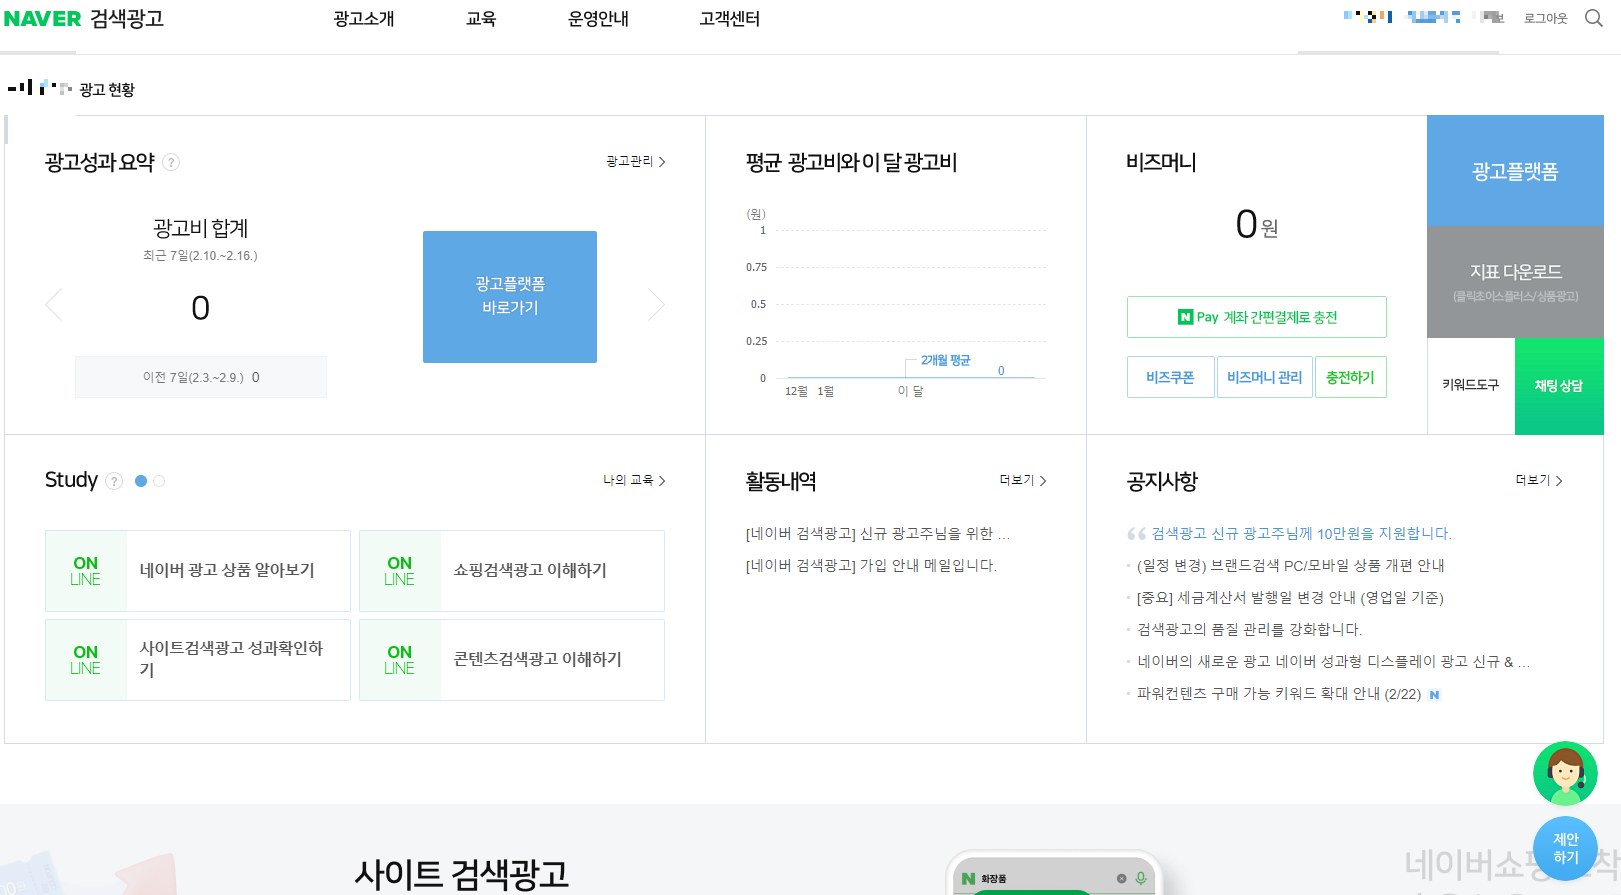The image size is (1621, 895).
Task: Select the second Study page dot
Action: [159, 481]
